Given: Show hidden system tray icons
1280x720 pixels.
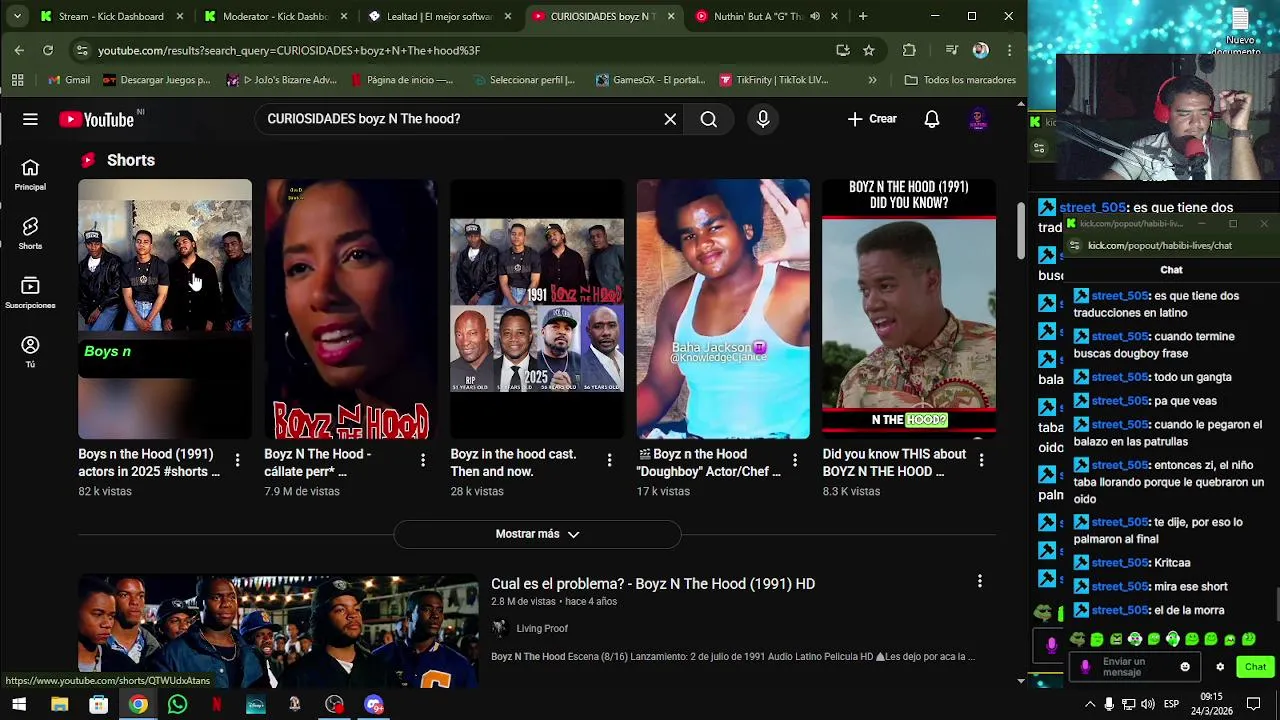Looking at the screenshot, I should [1090, 705].
